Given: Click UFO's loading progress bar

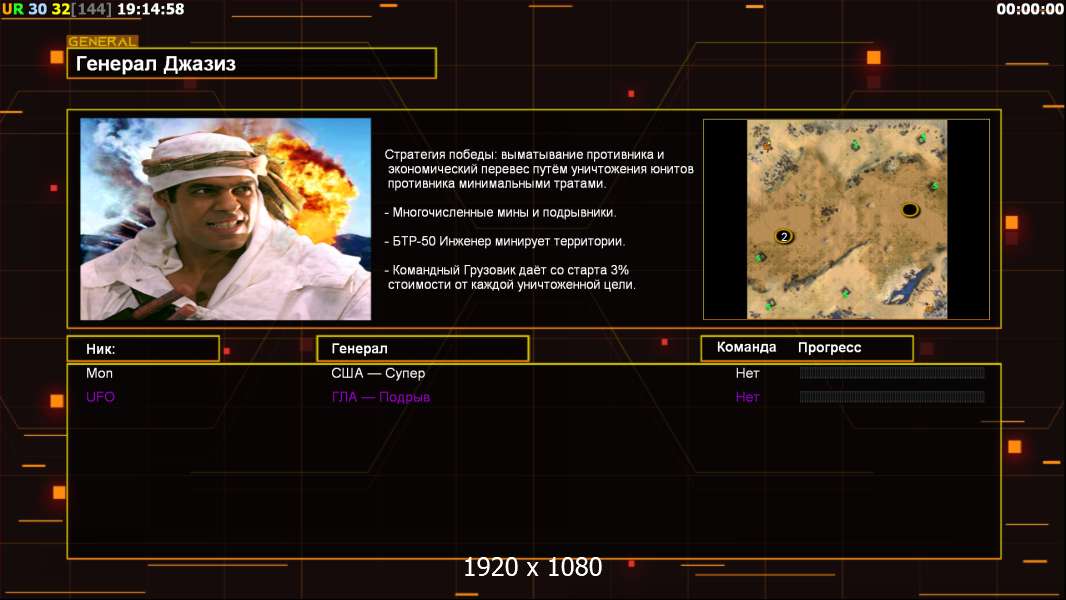Looking at the screenshot, I should 892,396.
